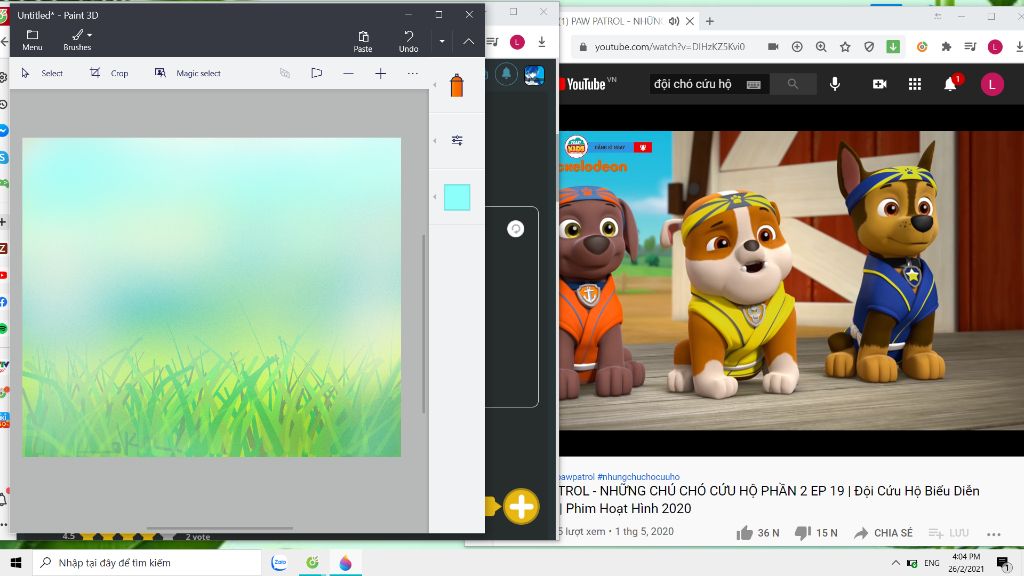Open the browser profile avatar L in right browser
Viewport: 1024px width, 576px height.
995,46
